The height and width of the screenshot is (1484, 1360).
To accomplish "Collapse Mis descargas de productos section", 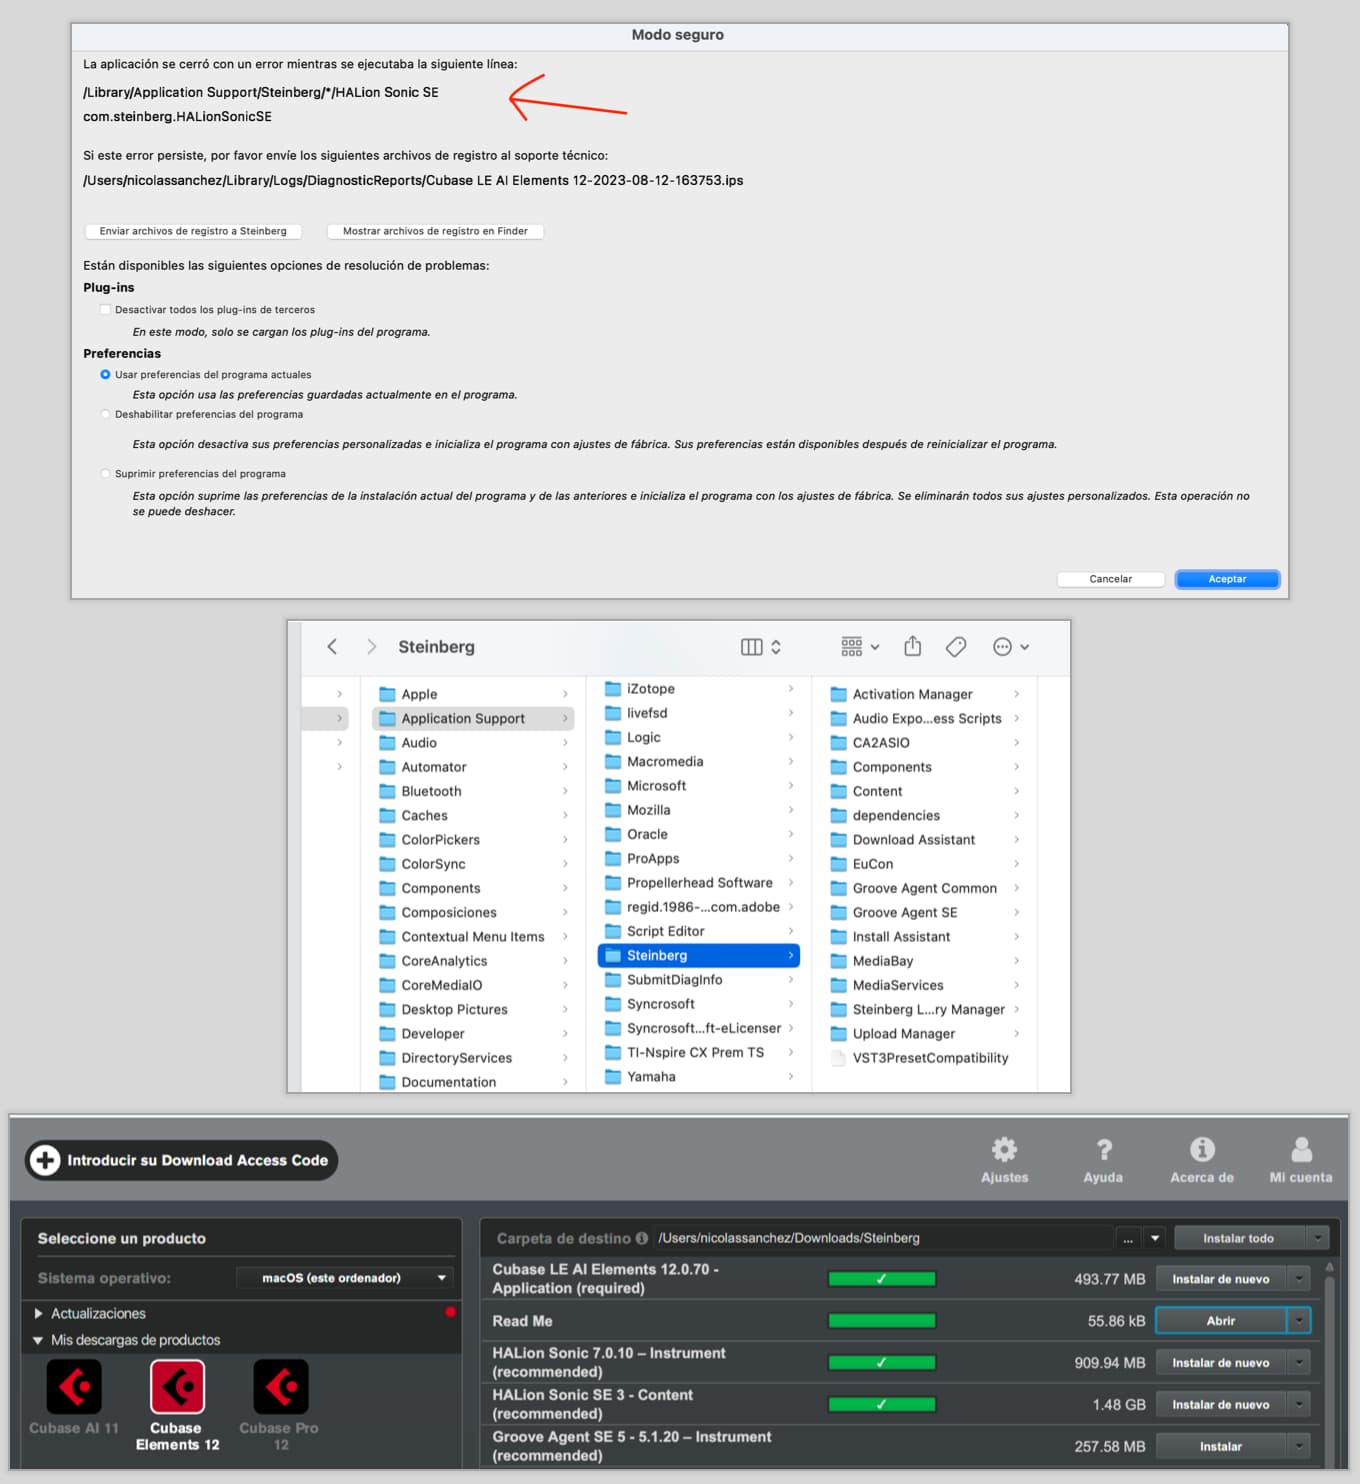I will 38,1340.
